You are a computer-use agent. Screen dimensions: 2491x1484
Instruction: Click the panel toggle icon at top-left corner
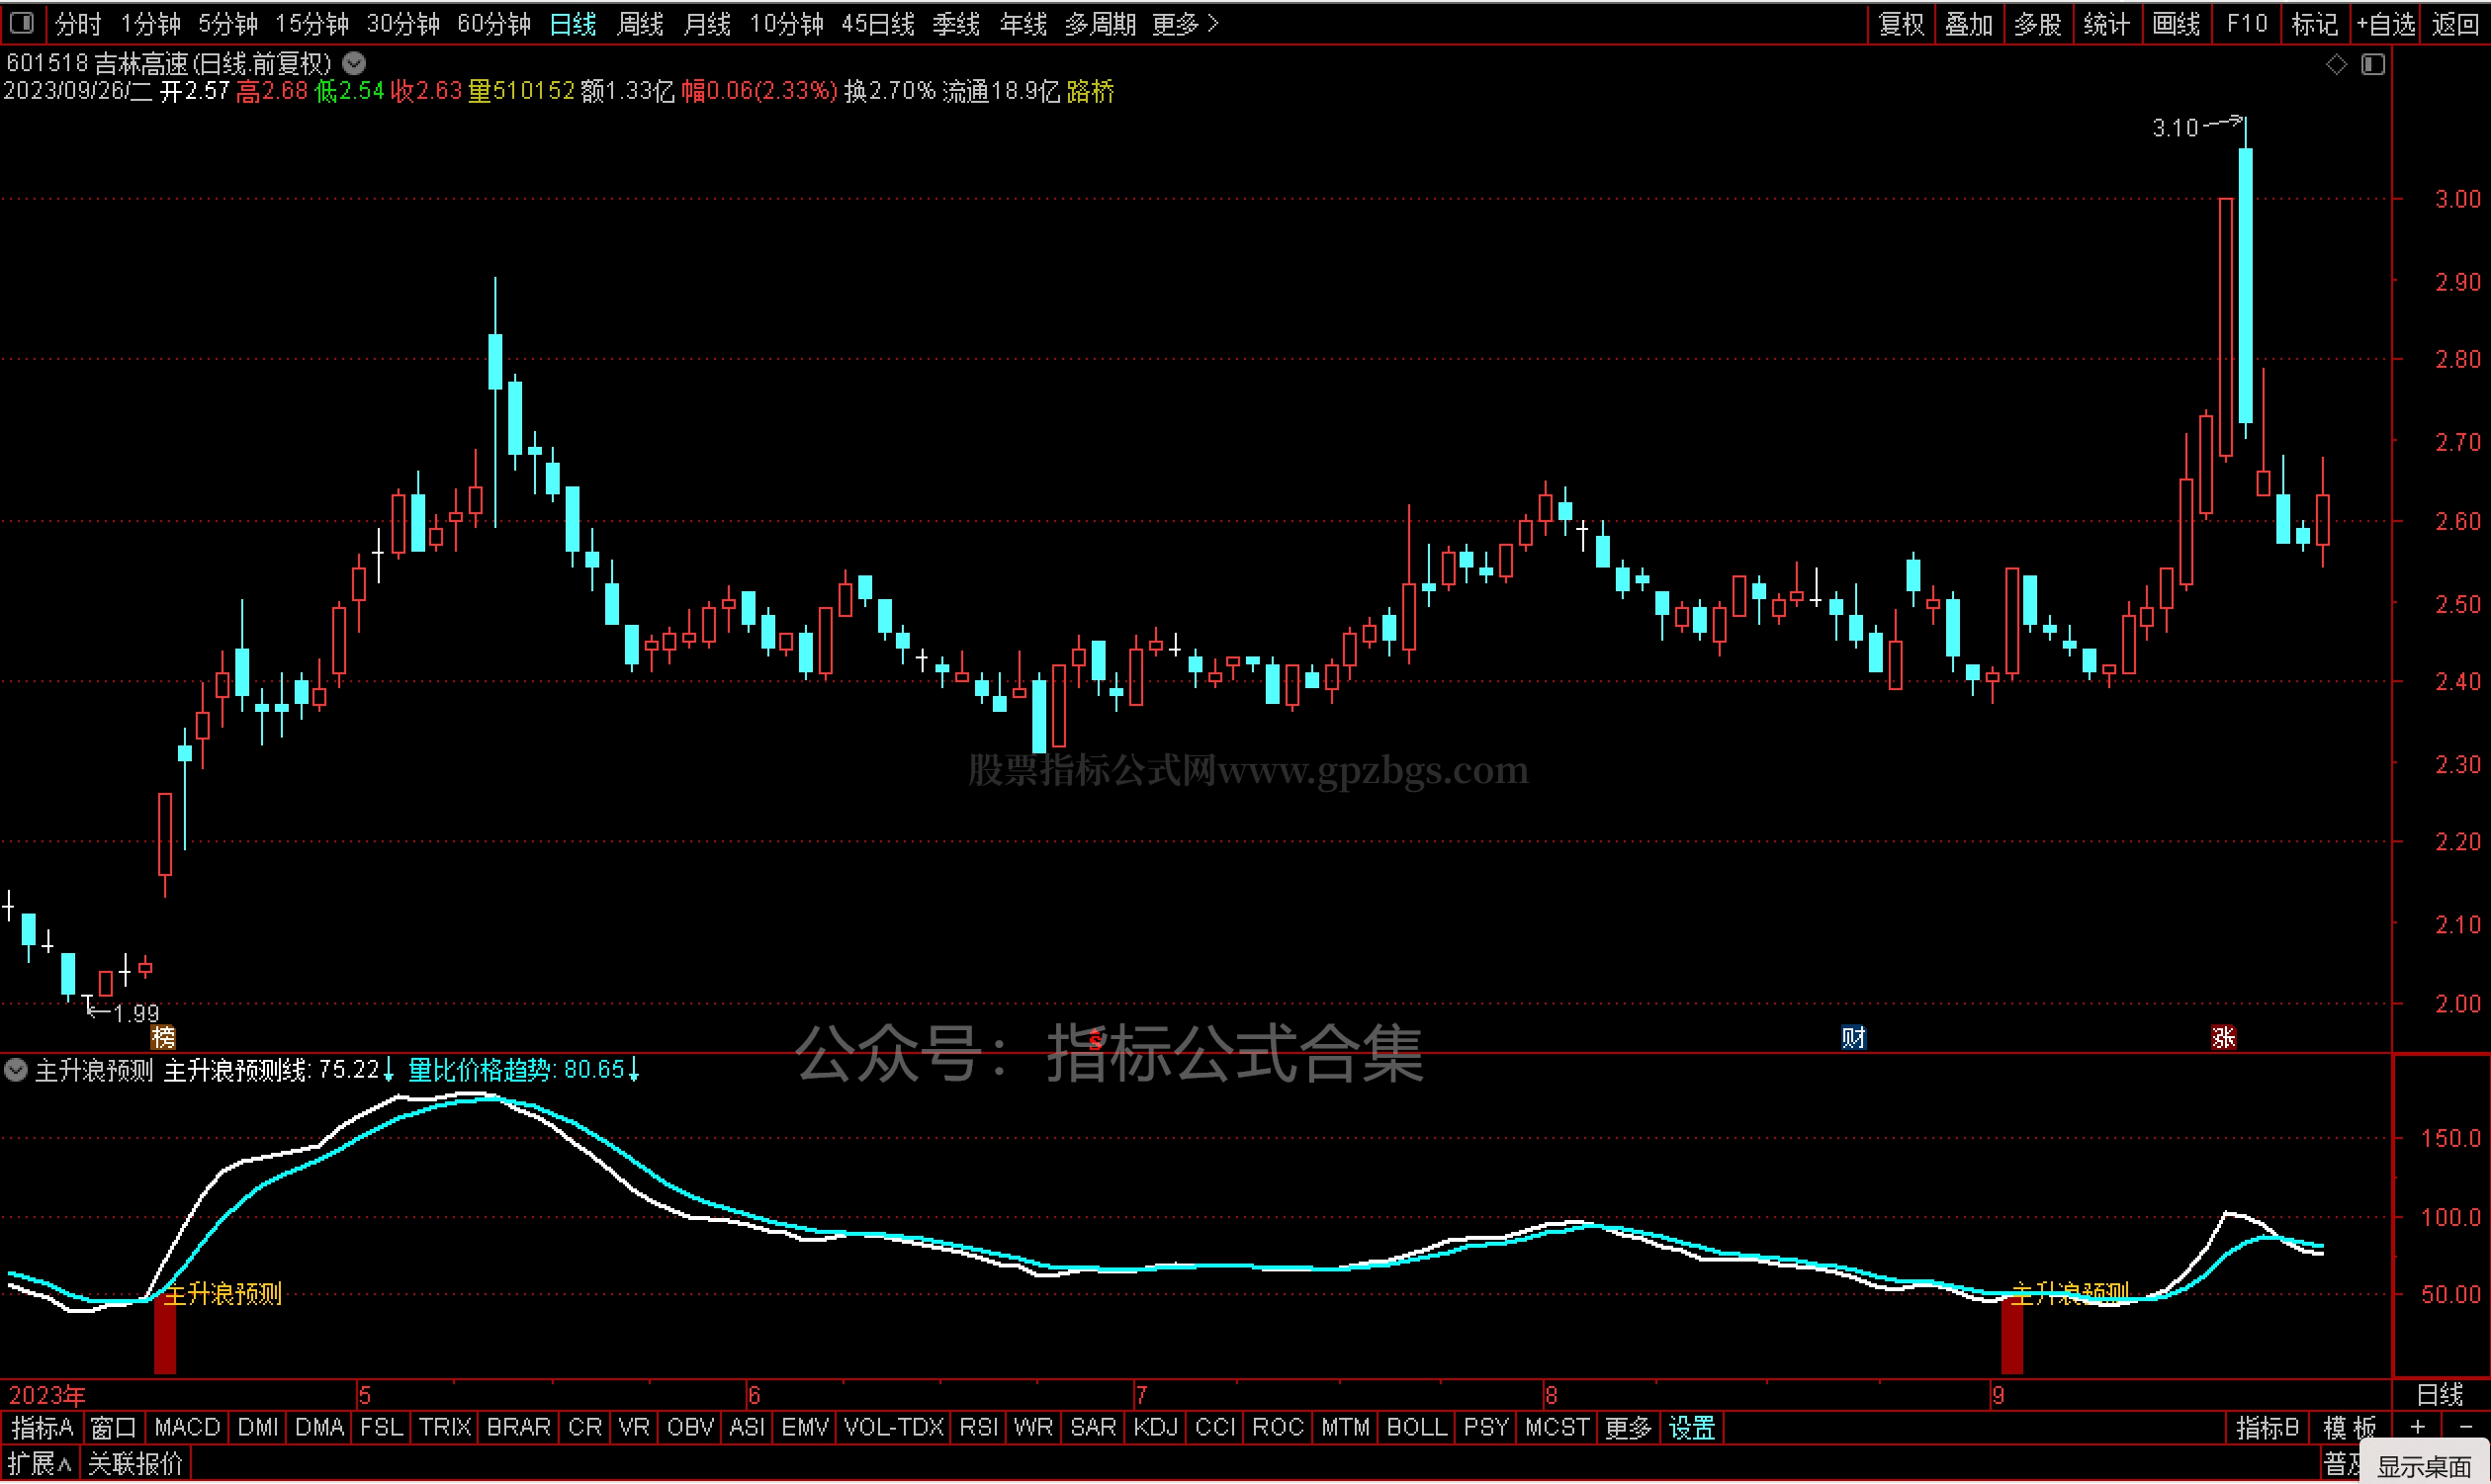[x=22, y=22]
